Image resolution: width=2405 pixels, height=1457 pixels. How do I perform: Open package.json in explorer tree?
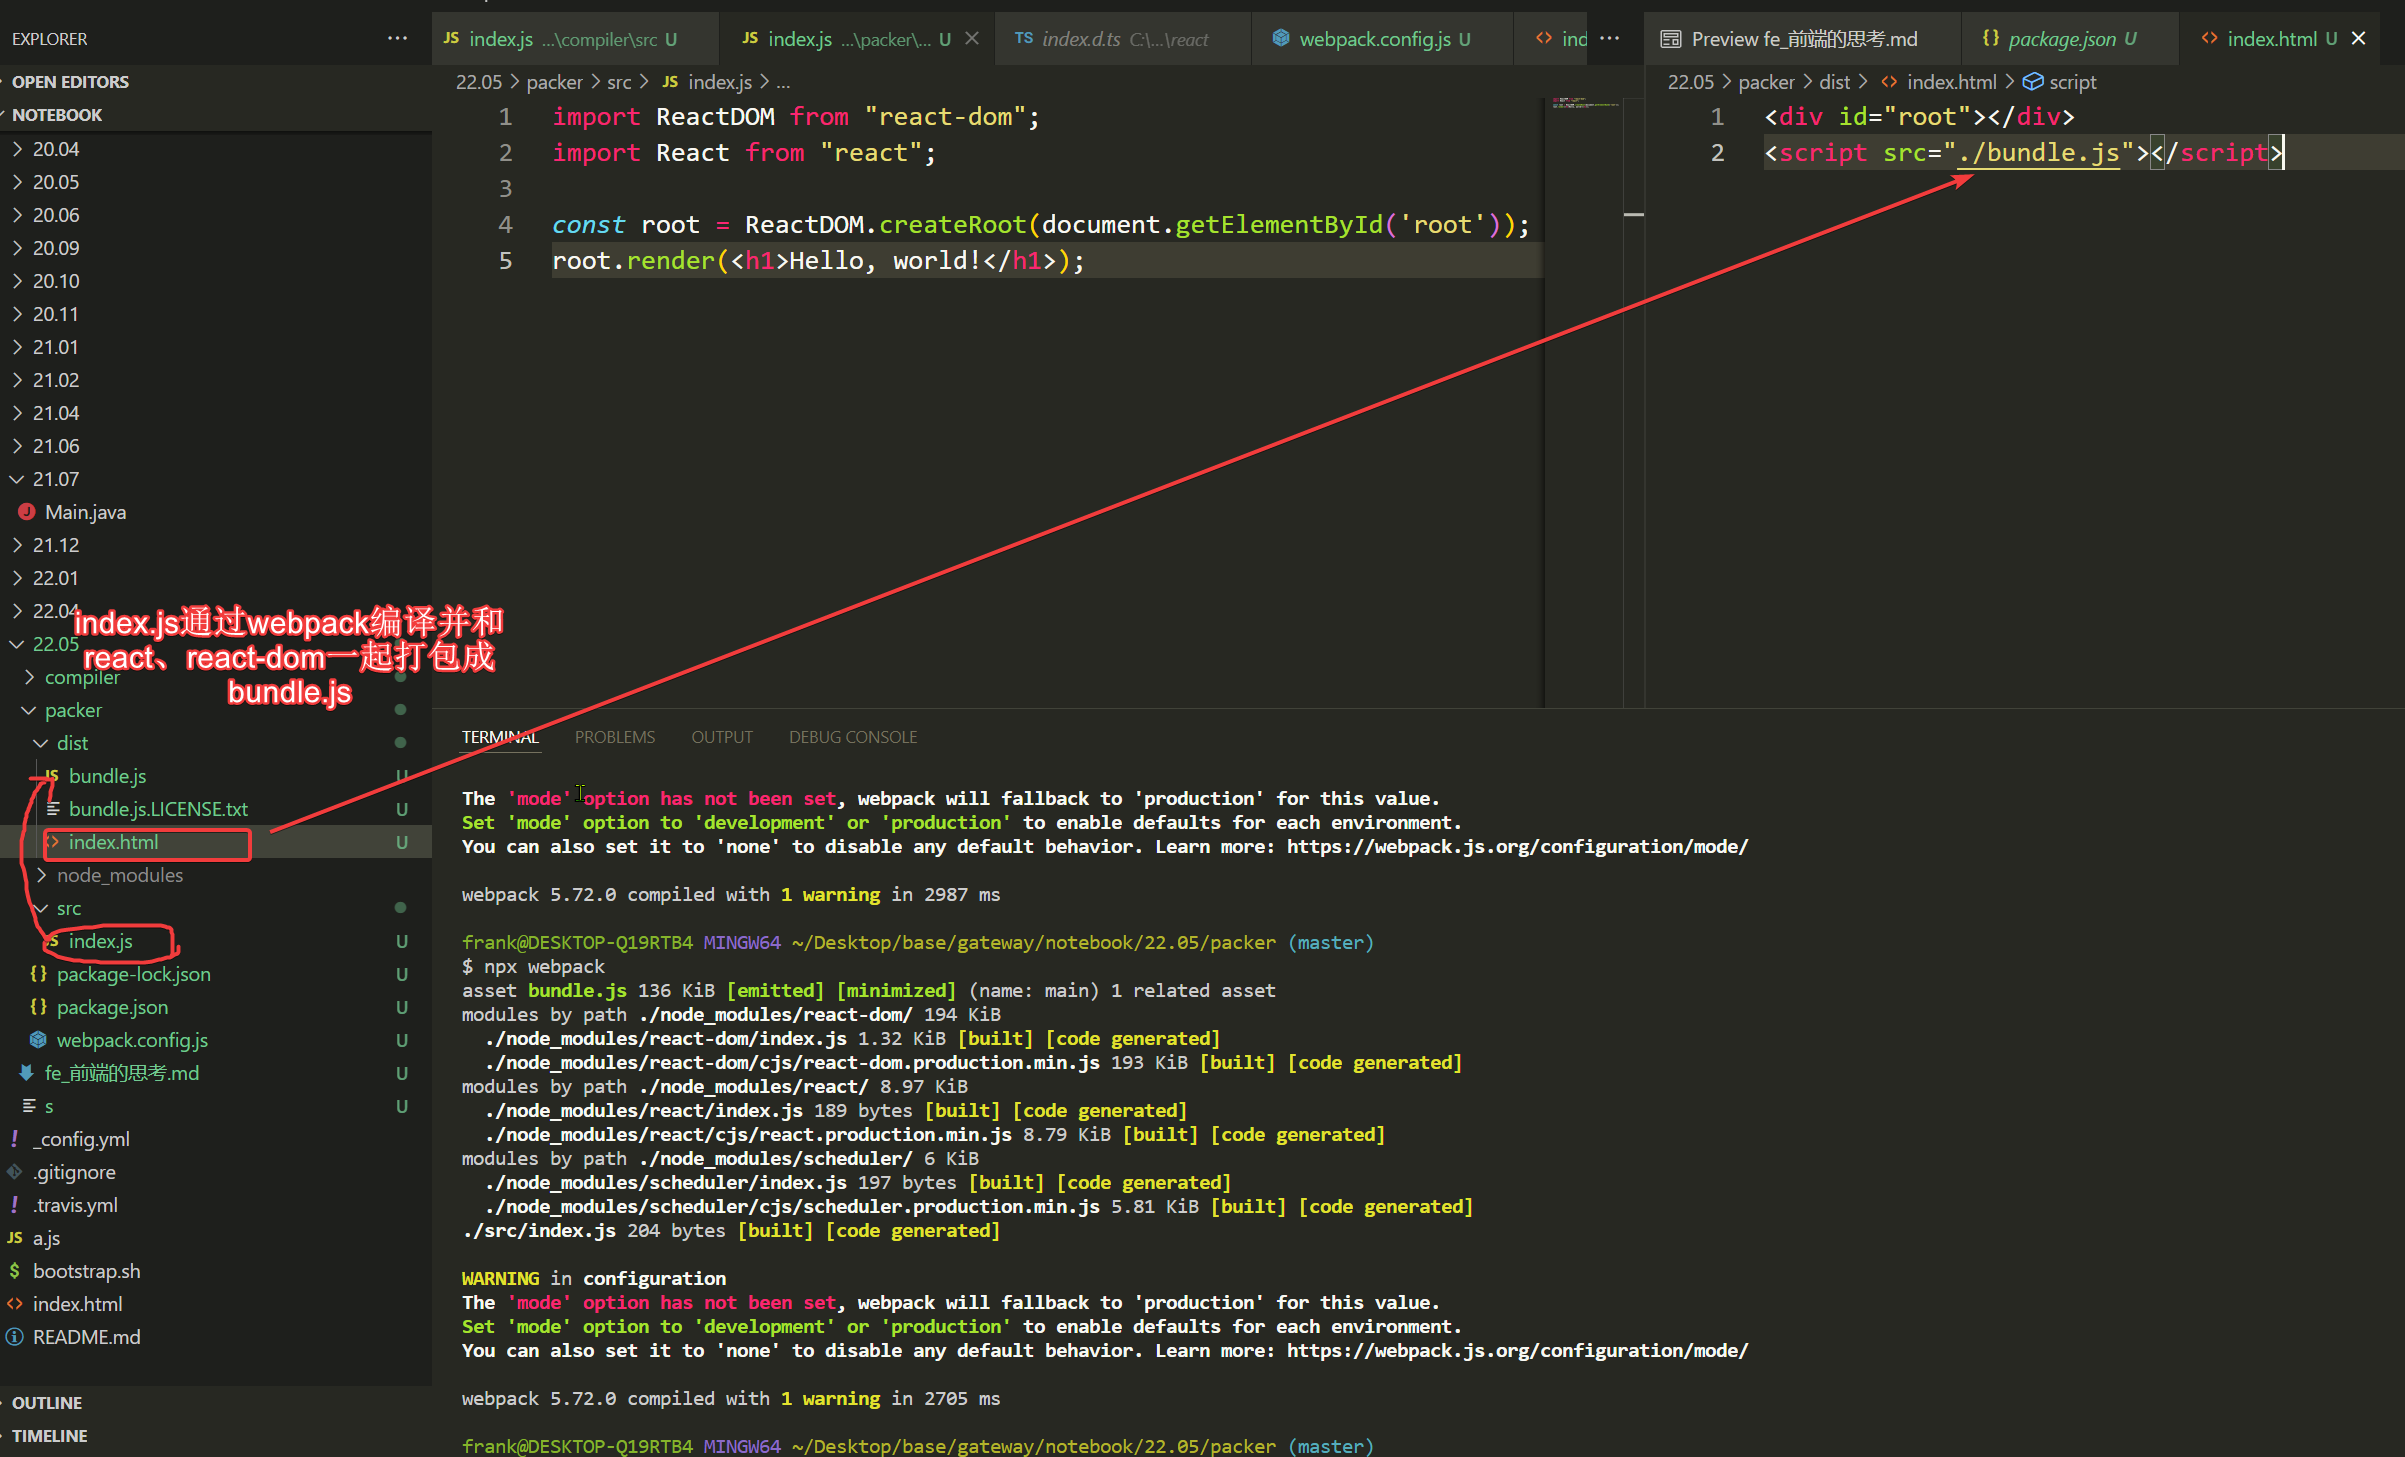(x=216, y=1007)
